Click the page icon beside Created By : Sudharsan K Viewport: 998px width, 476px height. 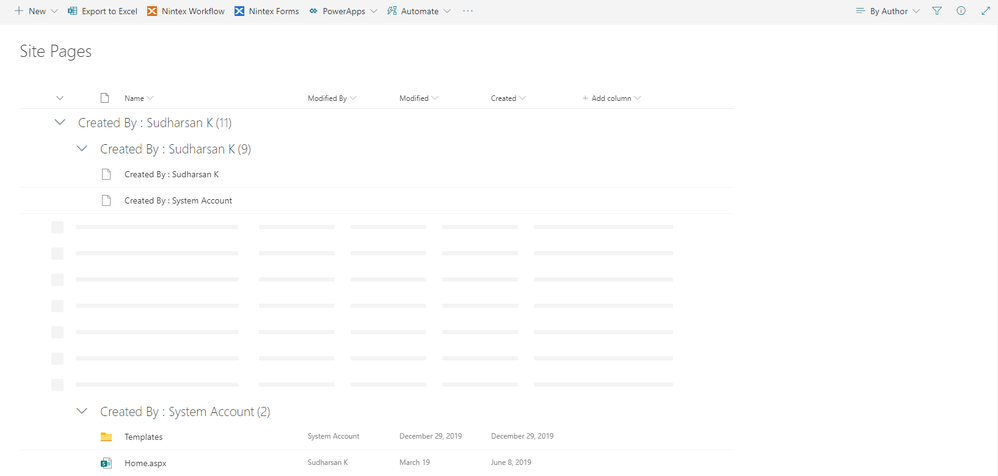click(x=106, y=174)
